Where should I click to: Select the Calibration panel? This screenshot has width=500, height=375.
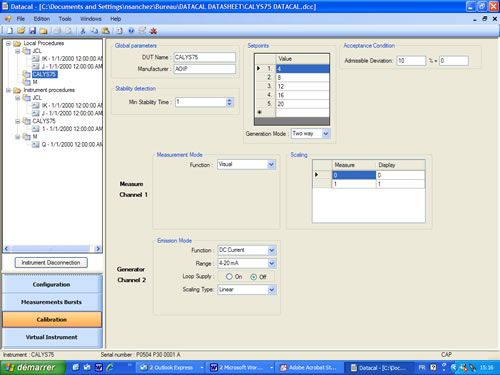click(52, 319)
